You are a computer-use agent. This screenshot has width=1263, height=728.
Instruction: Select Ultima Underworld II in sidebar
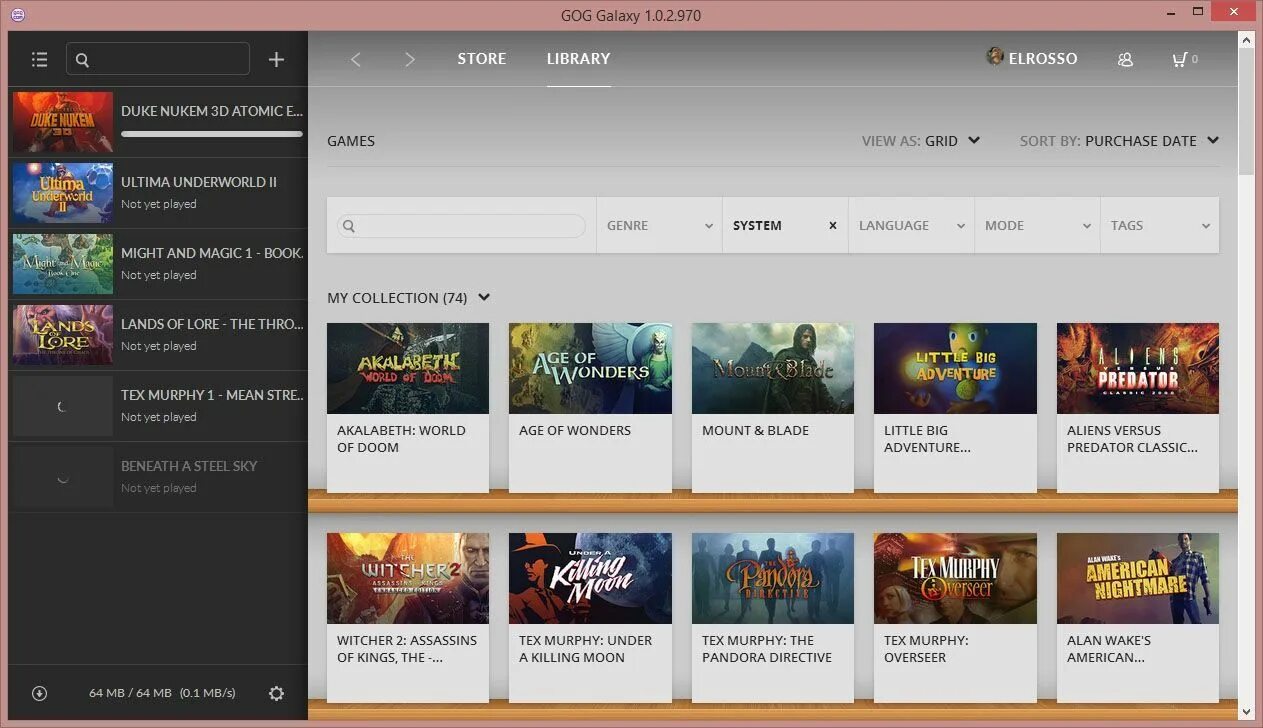[158, 193]
